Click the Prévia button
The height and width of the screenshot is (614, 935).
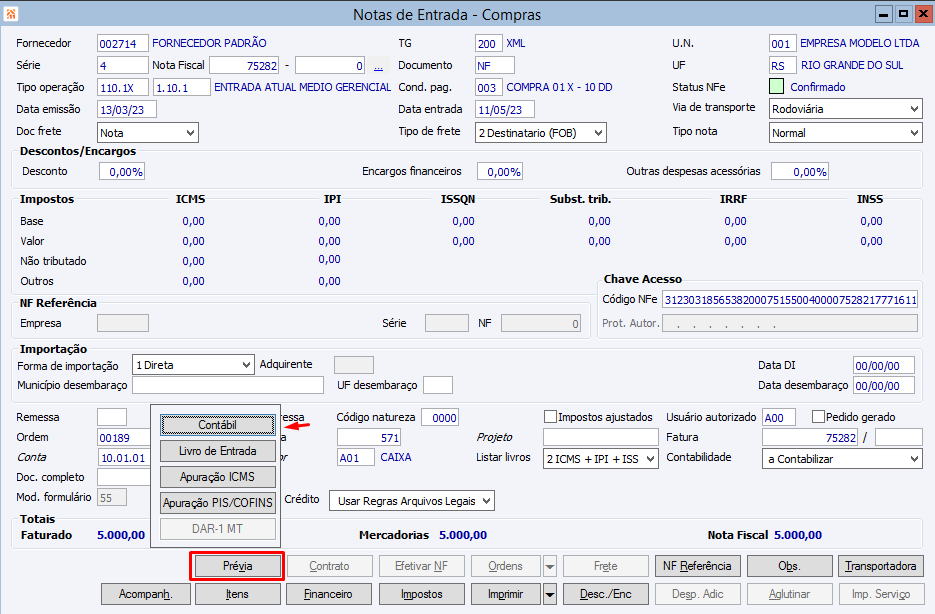click(237, 566)
